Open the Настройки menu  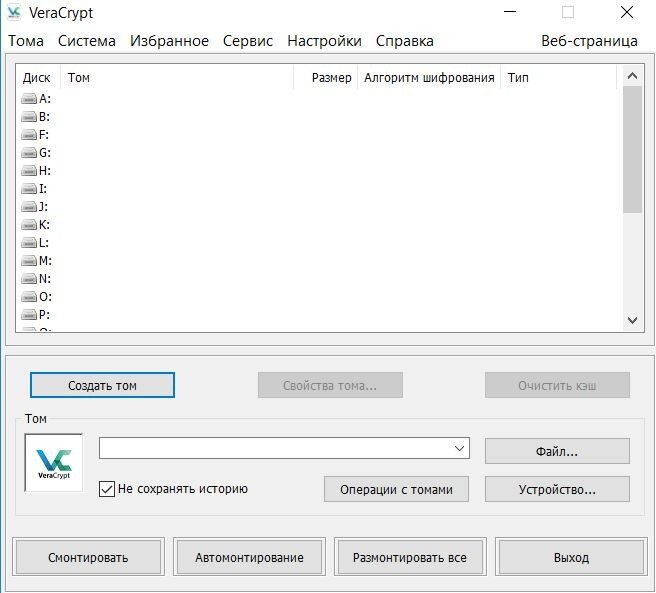pyautogui.click(x=324, y=41)
